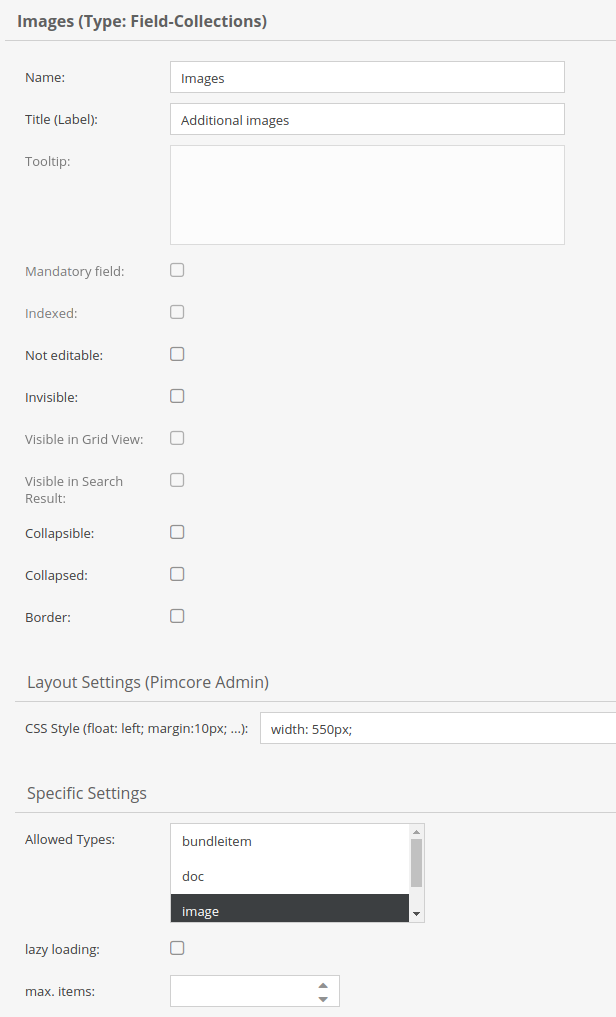Screen dimensions: 616x1017
Task: Click the Title (Label) text field
Action: 367,118
